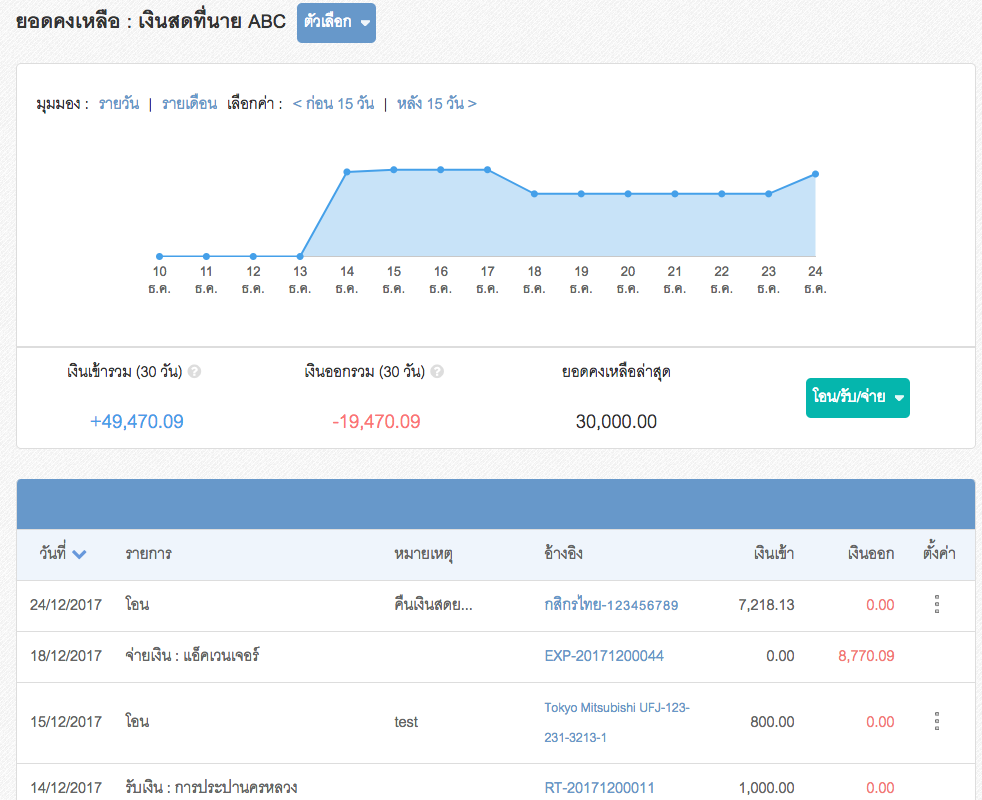Click help icon beside เงินเข้ารวม (30 วัน)
The width and height of the screenshot is (982, 800).
click(x=195, y=371)
